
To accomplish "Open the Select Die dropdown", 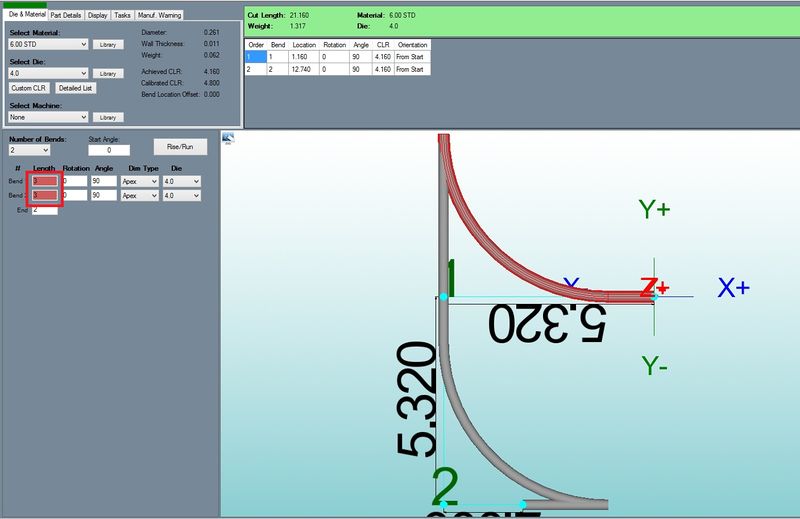I will point(48,74).
